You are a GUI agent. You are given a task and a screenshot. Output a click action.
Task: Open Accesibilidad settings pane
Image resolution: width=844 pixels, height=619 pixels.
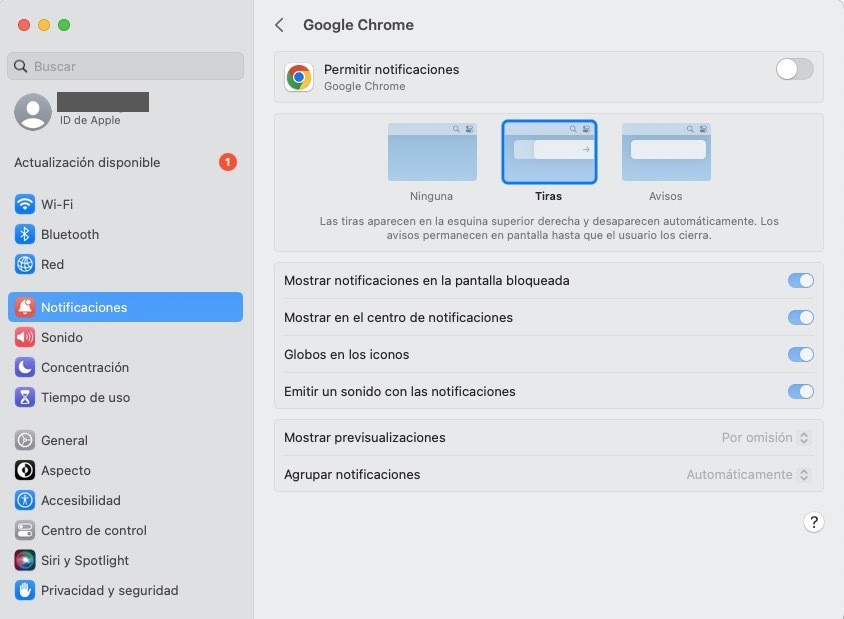tap(125, 501)
